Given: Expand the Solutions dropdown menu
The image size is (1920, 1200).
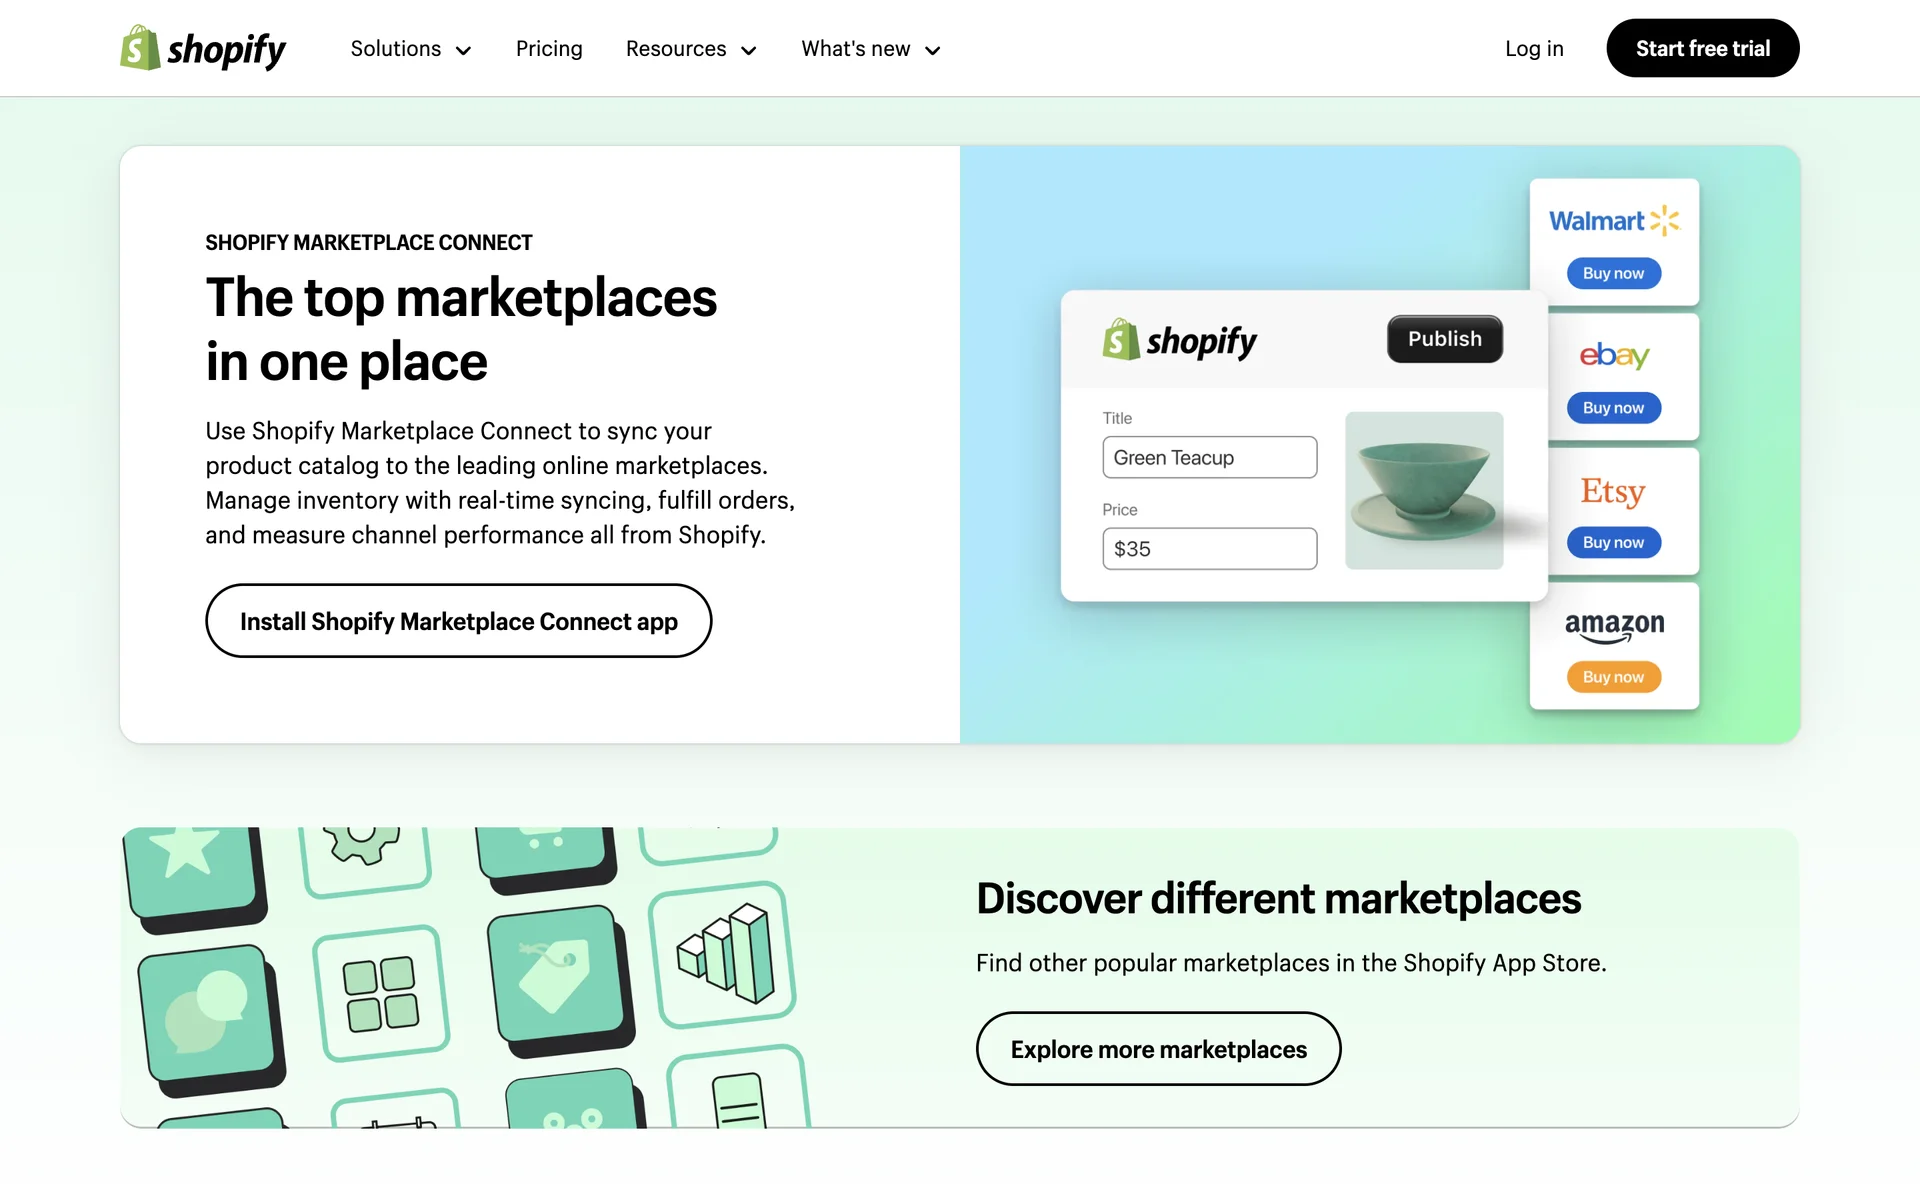Looking at the screenshot, I should (410, 49).
